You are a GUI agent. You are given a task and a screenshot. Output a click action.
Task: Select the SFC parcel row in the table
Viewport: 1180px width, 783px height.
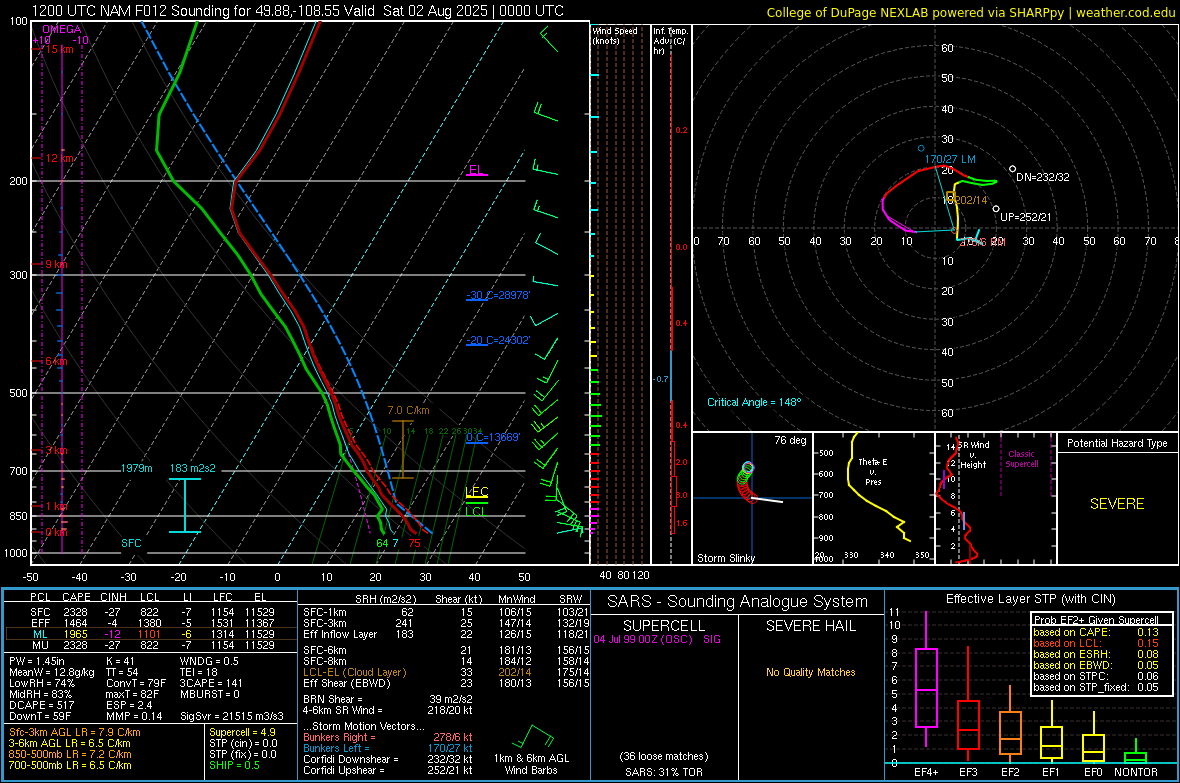pos(152,612)
